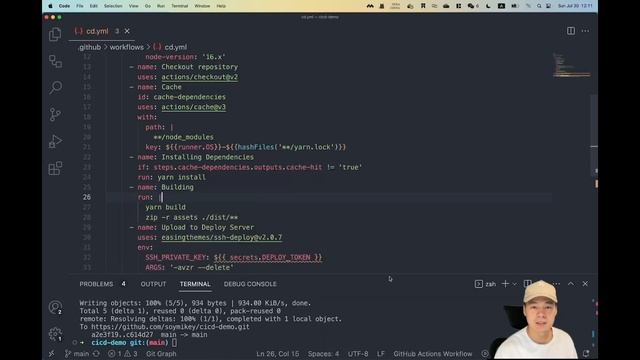Open the Selection menu

113,6
